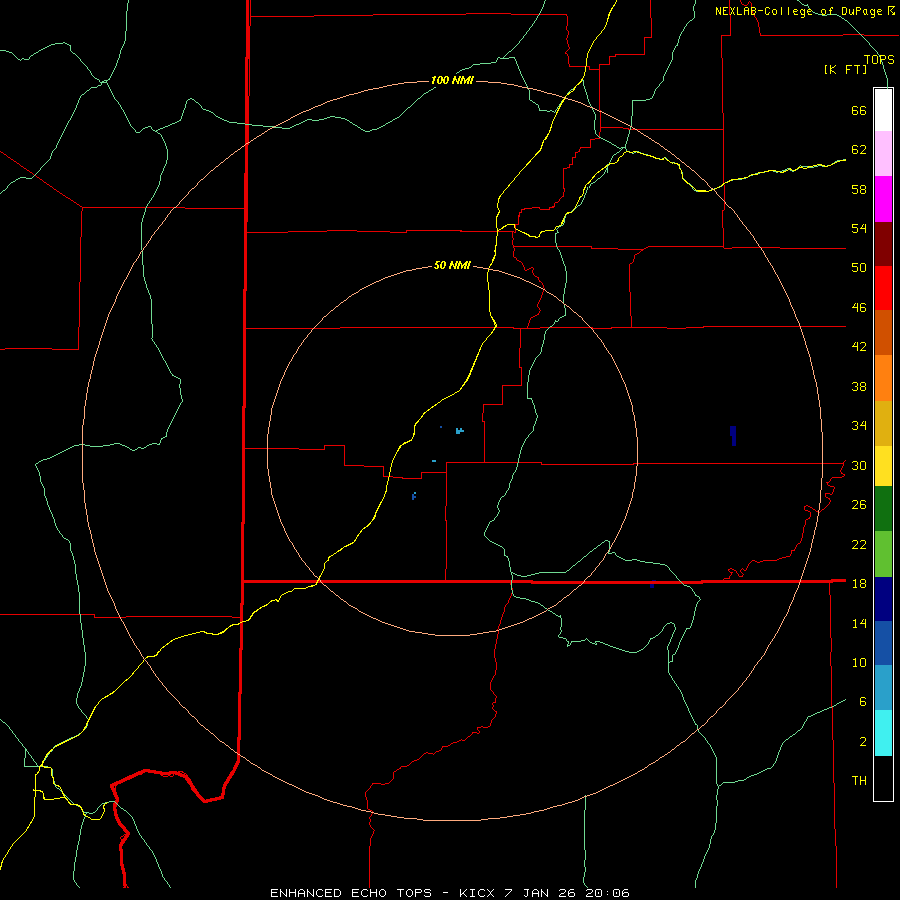Viewport: 900px width, 900px height.
Task: Pick the magenta swatch in the legend
Action: coord(883,198)
